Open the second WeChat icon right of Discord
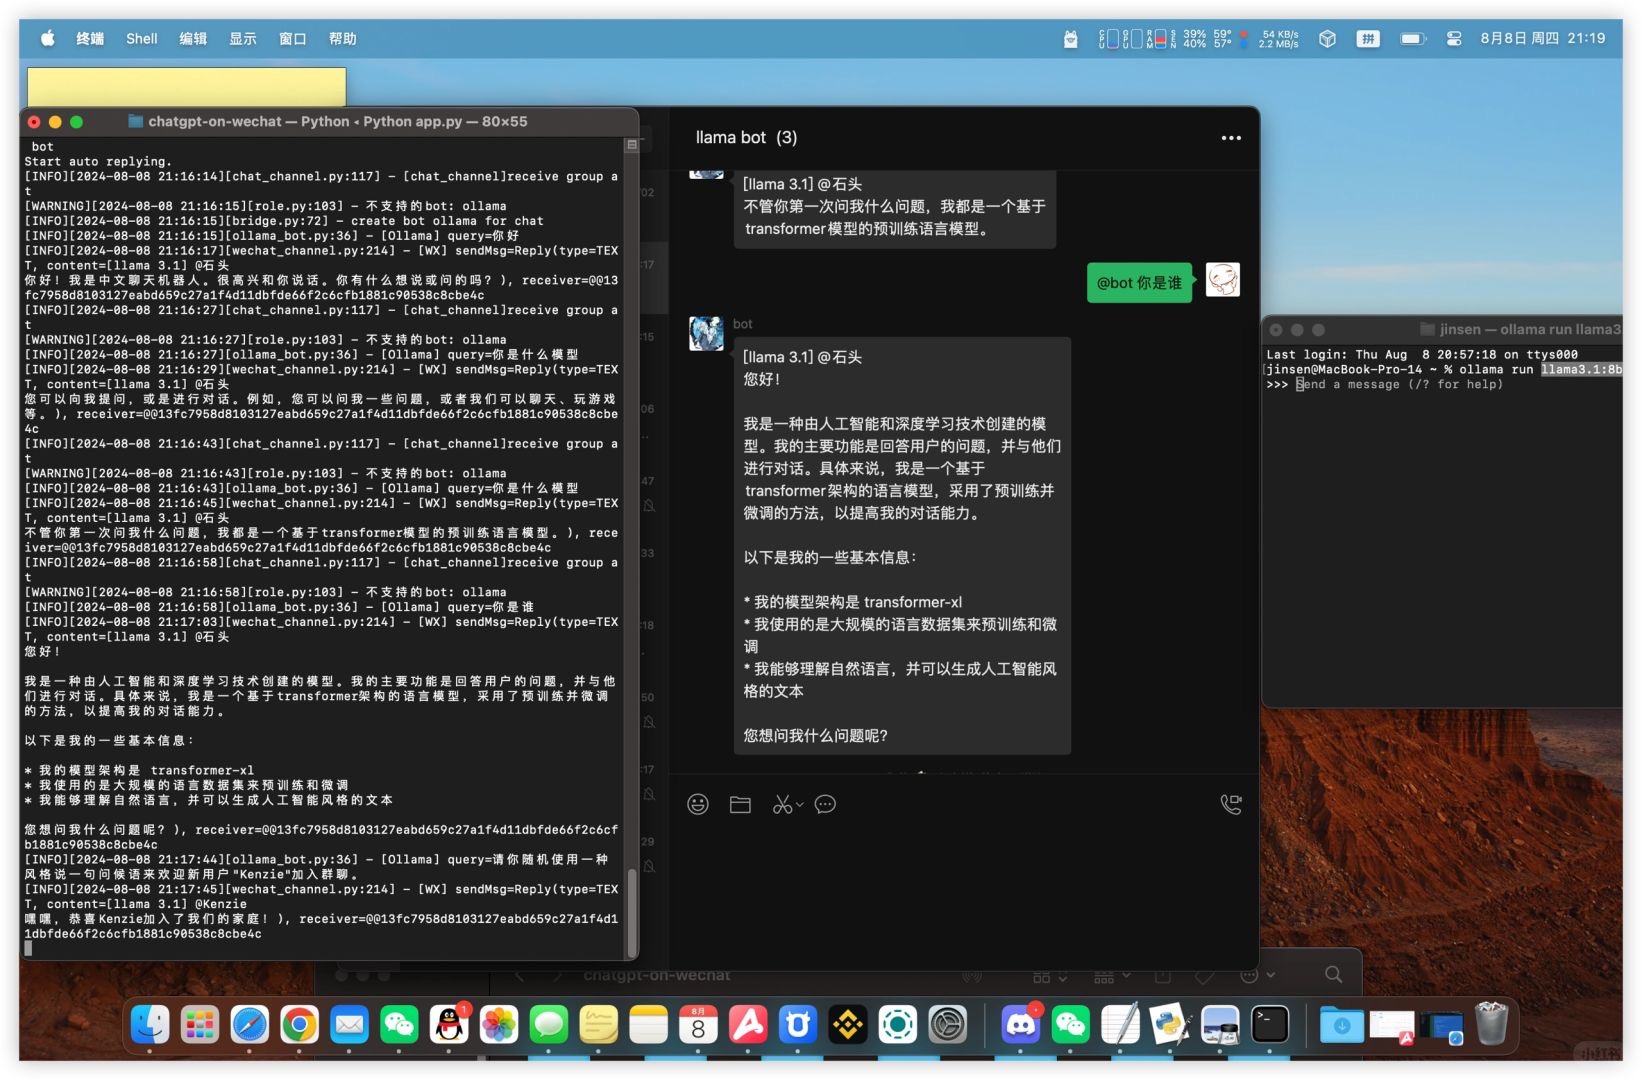The width and height of the screenshot is (1642, 1080). (x=1071, y=1024)
